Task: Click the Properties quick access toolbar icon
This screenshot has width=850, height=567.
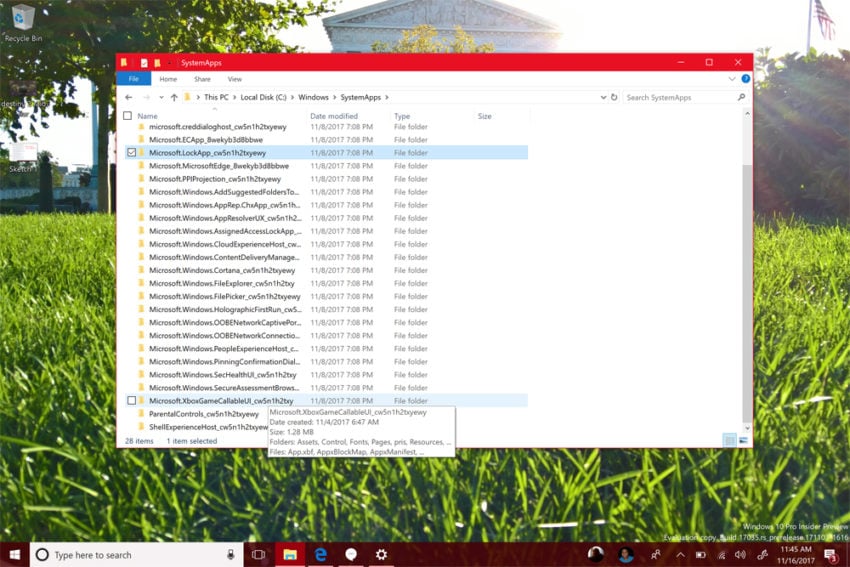Action: point(144,63)
